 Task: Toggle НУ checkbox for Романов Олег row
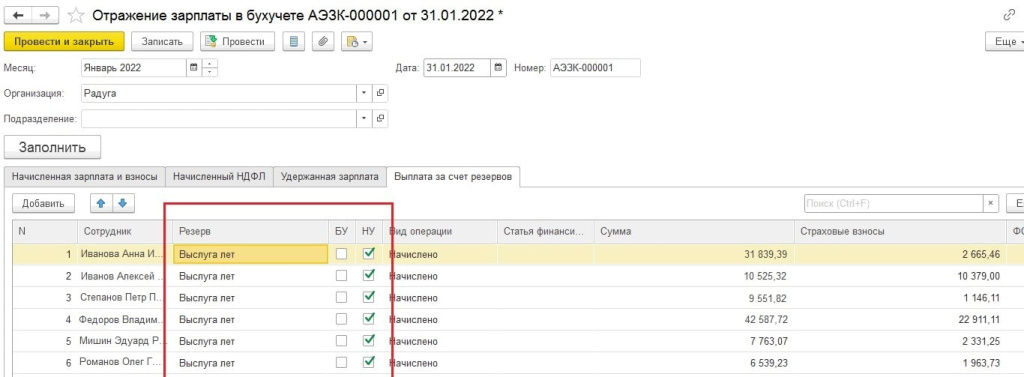click(x=368, y=362)
